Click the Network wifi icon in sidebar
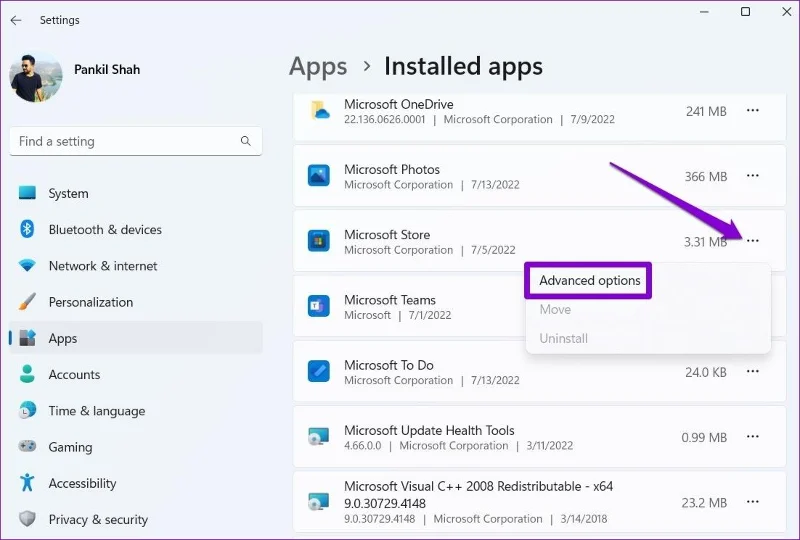Screen dimensions: 800x540 click(x=27, y=265)
